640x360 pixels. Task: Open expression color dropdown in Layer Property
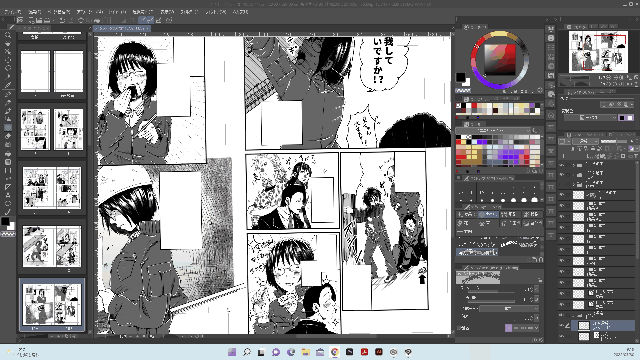click(x=590, y=118)
